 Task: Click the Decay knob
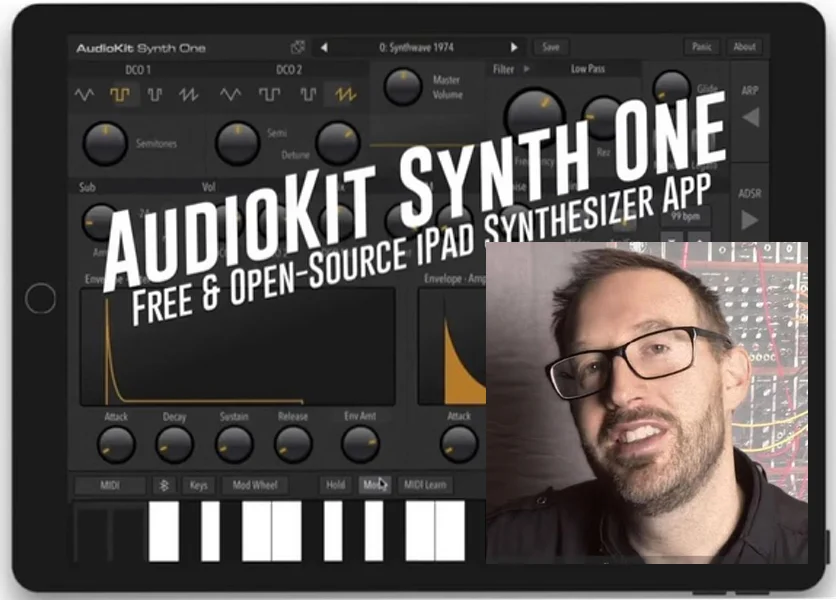pos(174,444)
